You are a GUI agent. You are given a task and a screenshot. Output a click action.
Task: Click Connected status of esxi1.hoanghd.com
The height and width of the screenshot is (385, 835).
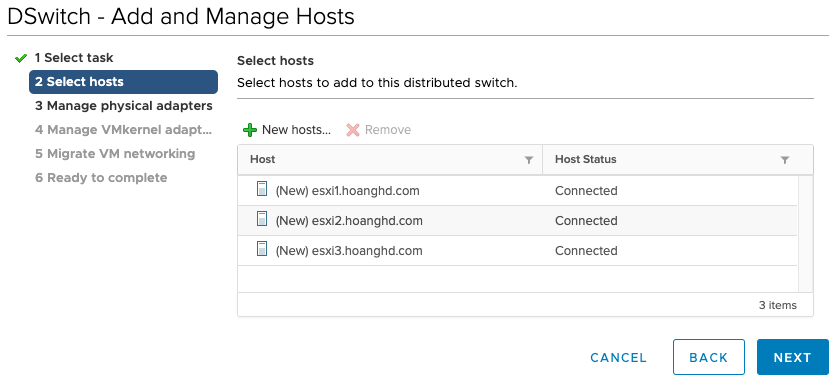pyautogui.click(x=586, y=191)
